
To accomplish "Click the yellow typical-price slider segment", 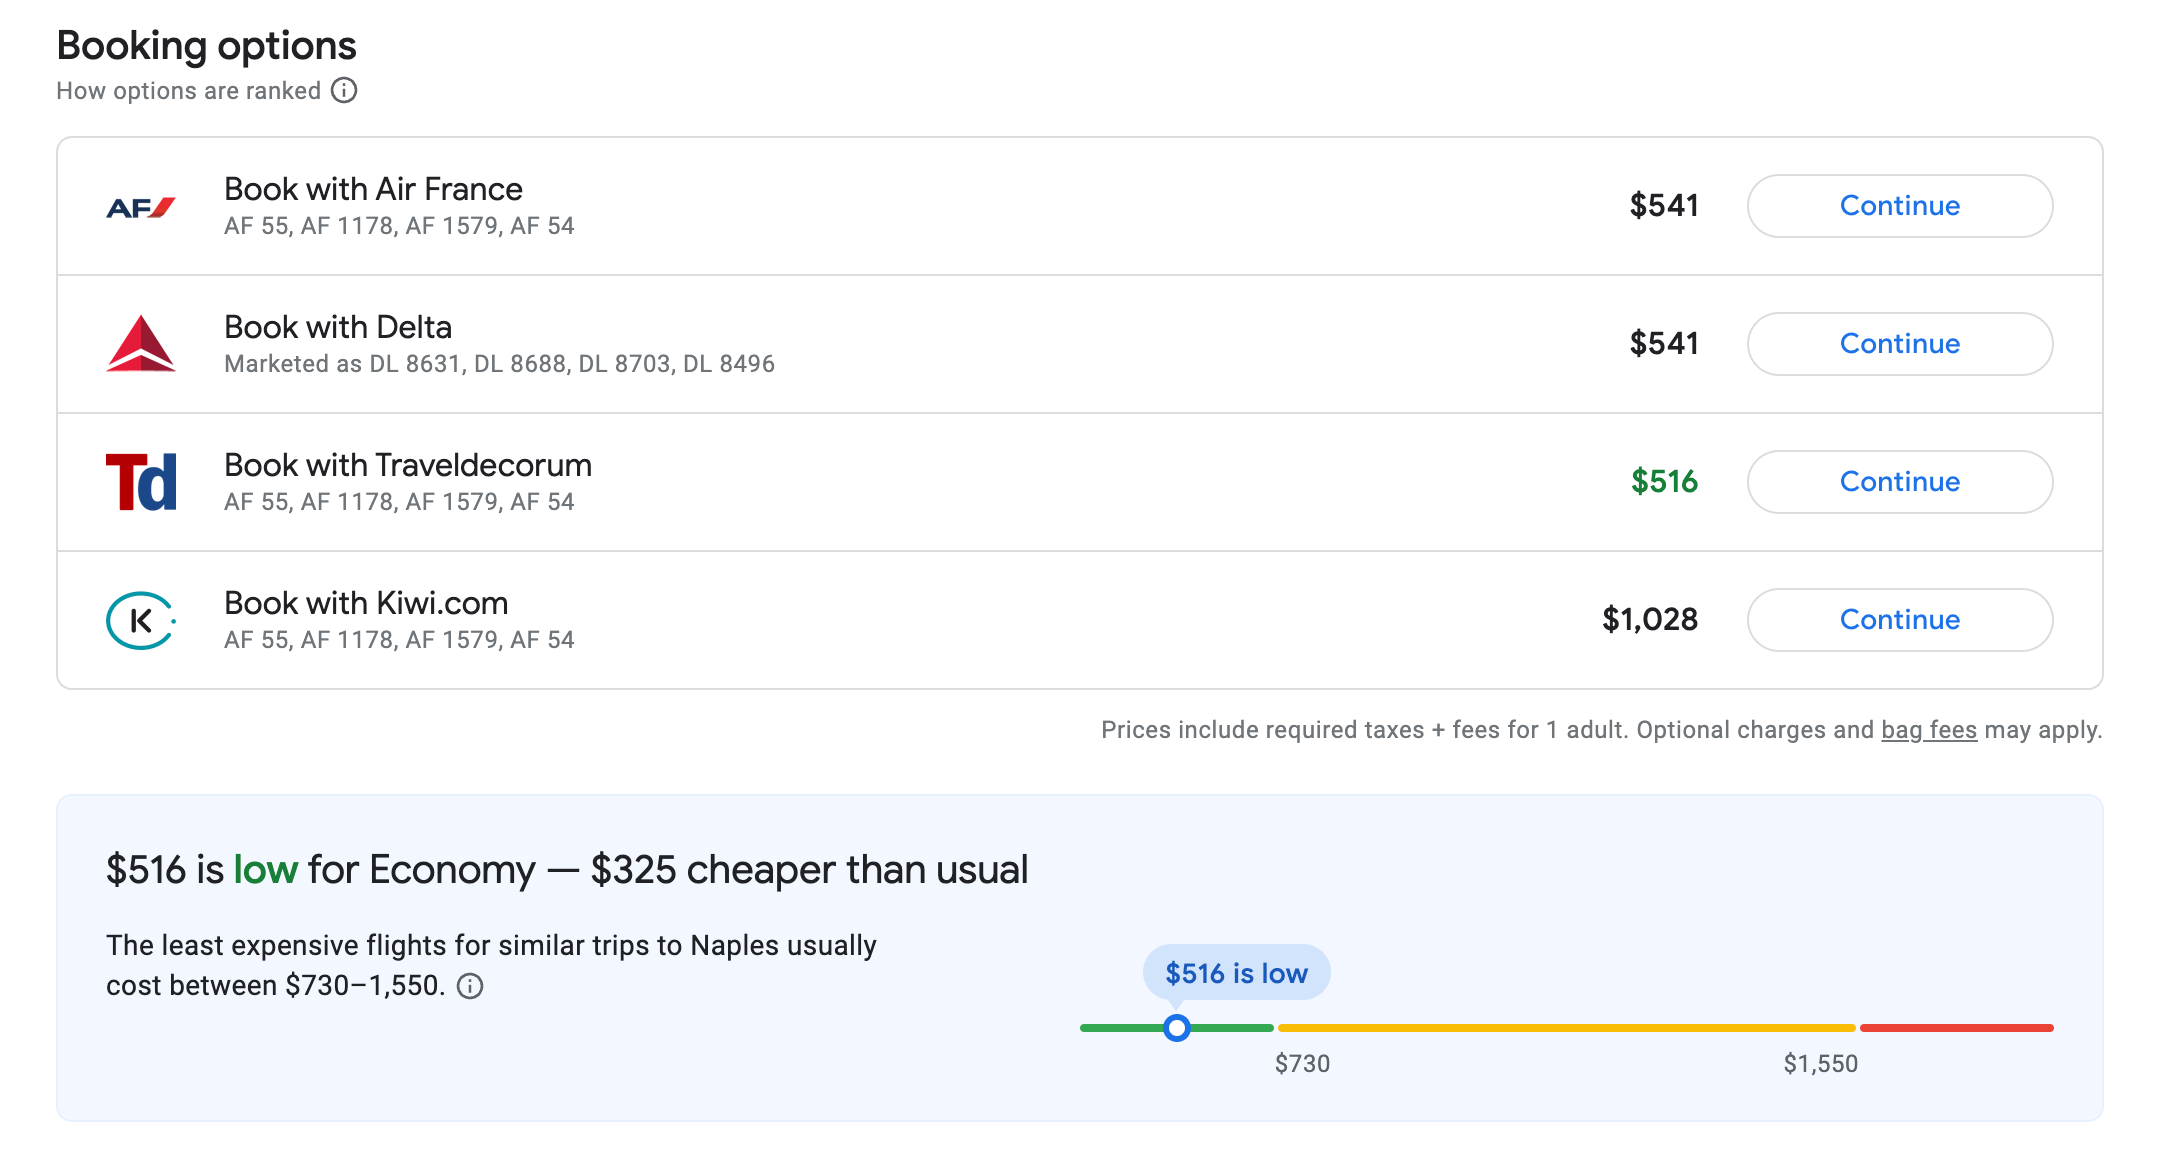I will [x=1566, y=1028].
